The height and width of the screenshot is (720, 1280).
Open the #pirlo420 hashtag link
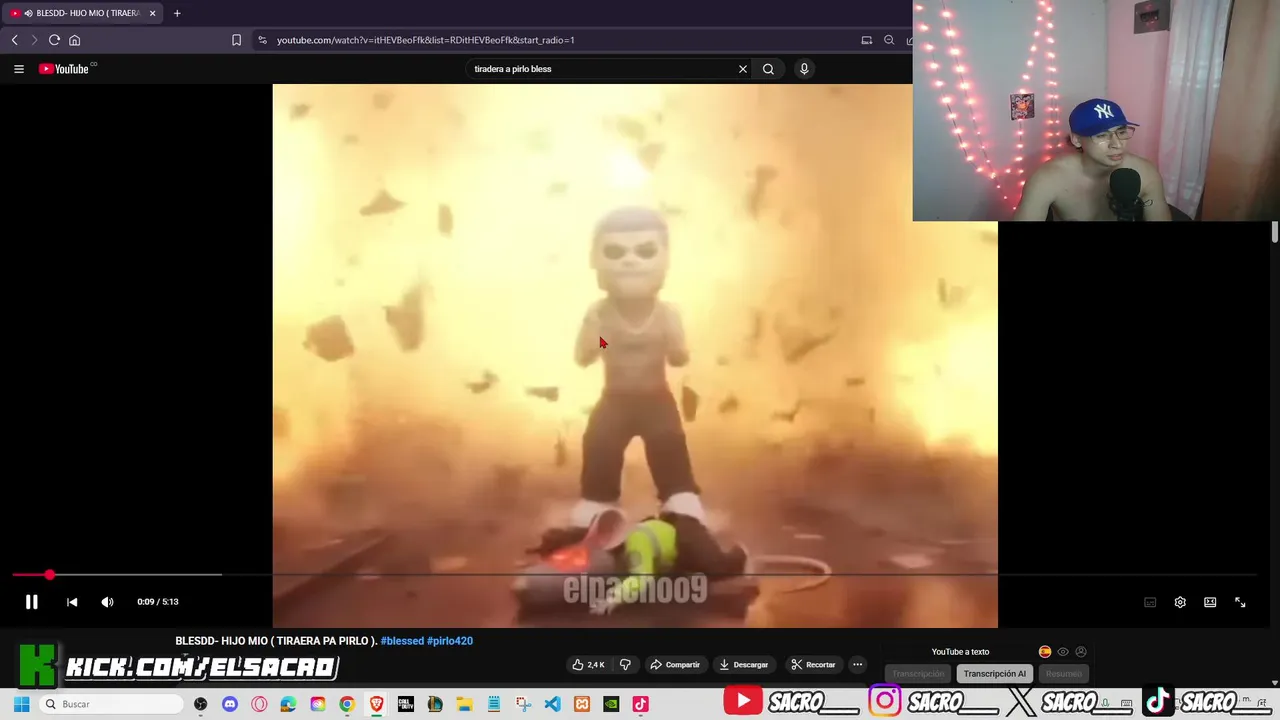(450, 641)
